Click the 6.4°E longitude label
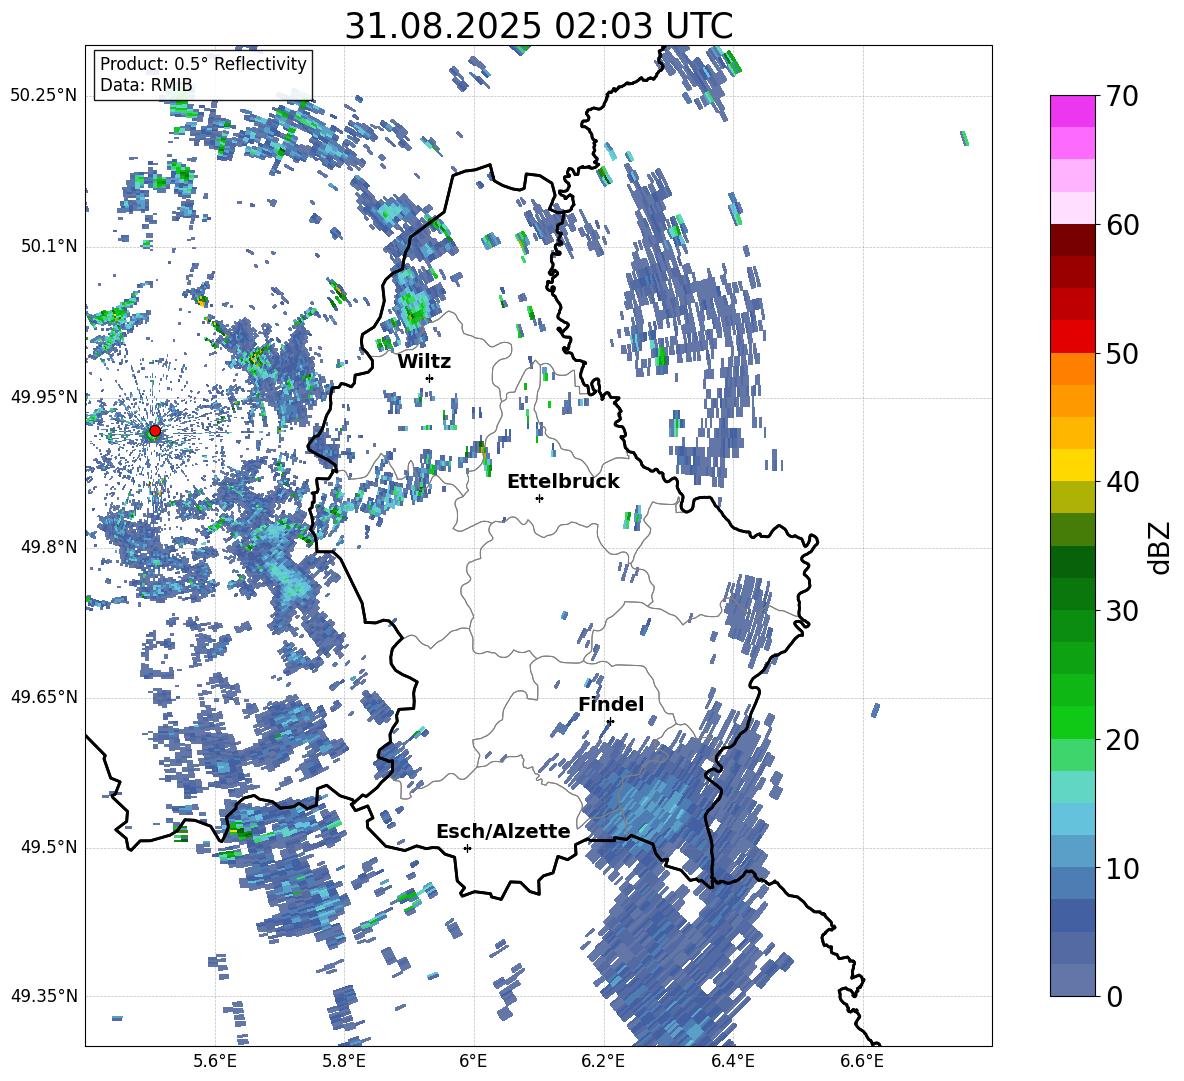This screenshot has width=1184, height=1081. click(732, 1061)
